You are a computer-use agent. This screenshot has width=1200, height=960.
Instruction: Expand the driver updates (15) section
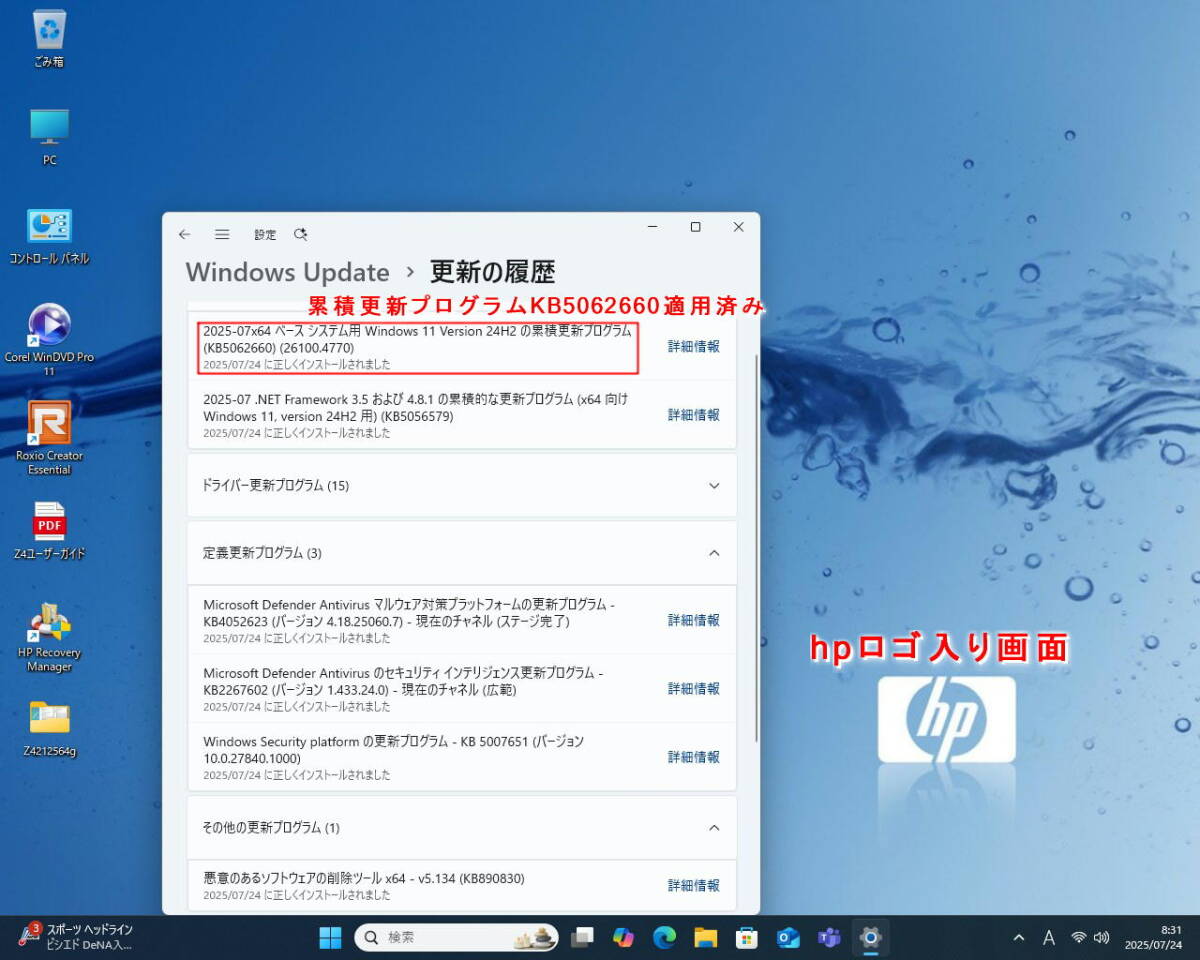(x=462, y=485)
